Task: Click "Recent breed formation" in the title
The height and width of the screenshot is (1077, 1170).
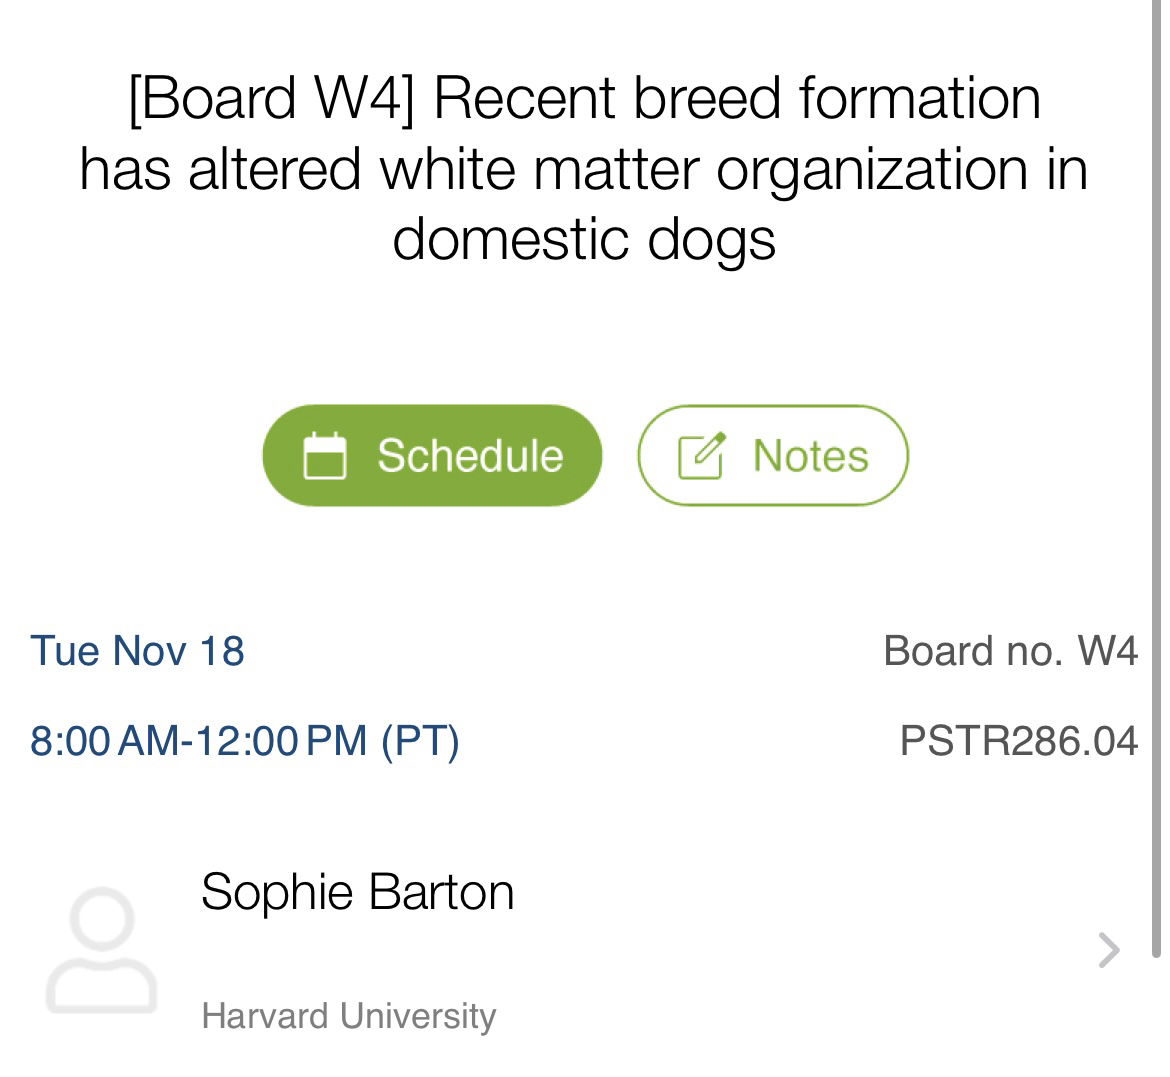Action: (737, 98)
